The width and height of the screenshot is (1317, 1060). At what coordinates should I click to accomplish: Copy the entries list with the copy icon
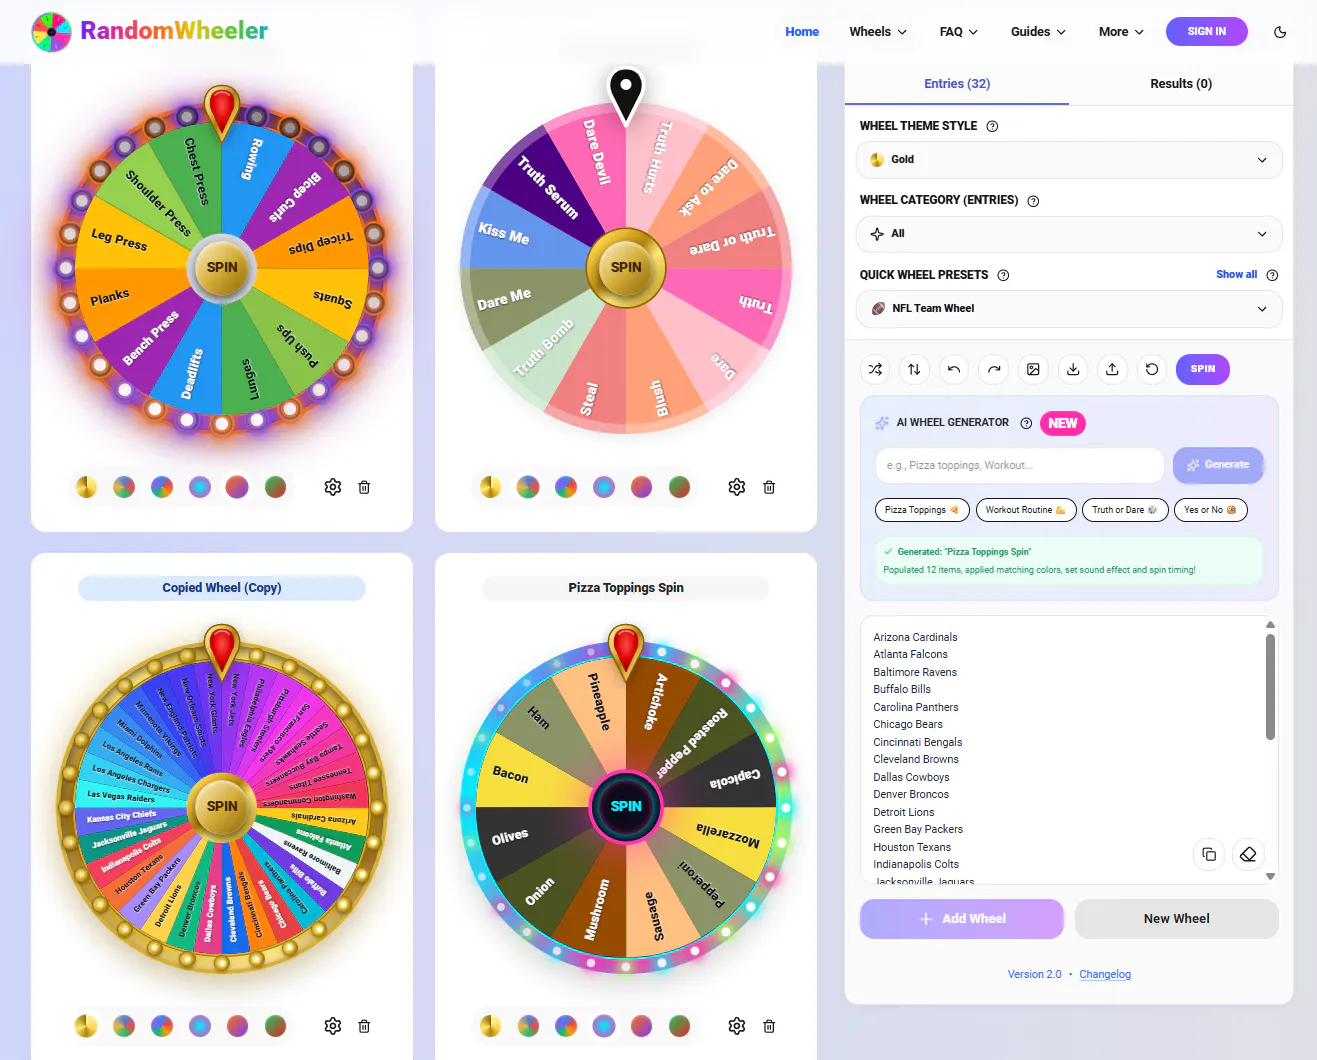point(1209,854)
